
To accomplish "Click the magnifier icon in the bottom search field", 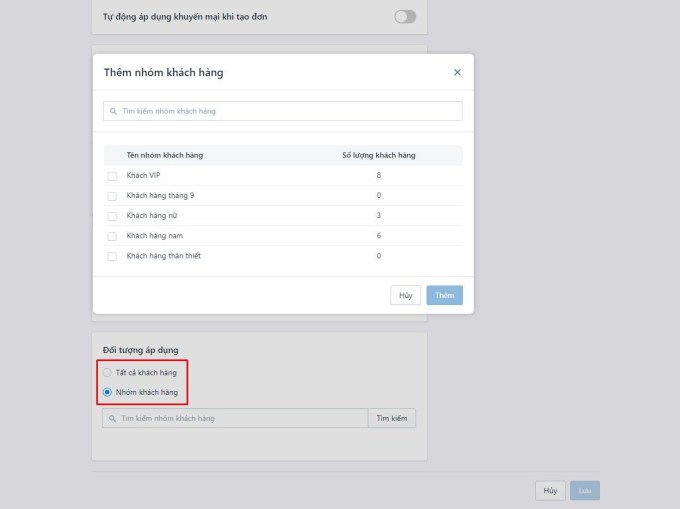I will (x=112, y=418).
